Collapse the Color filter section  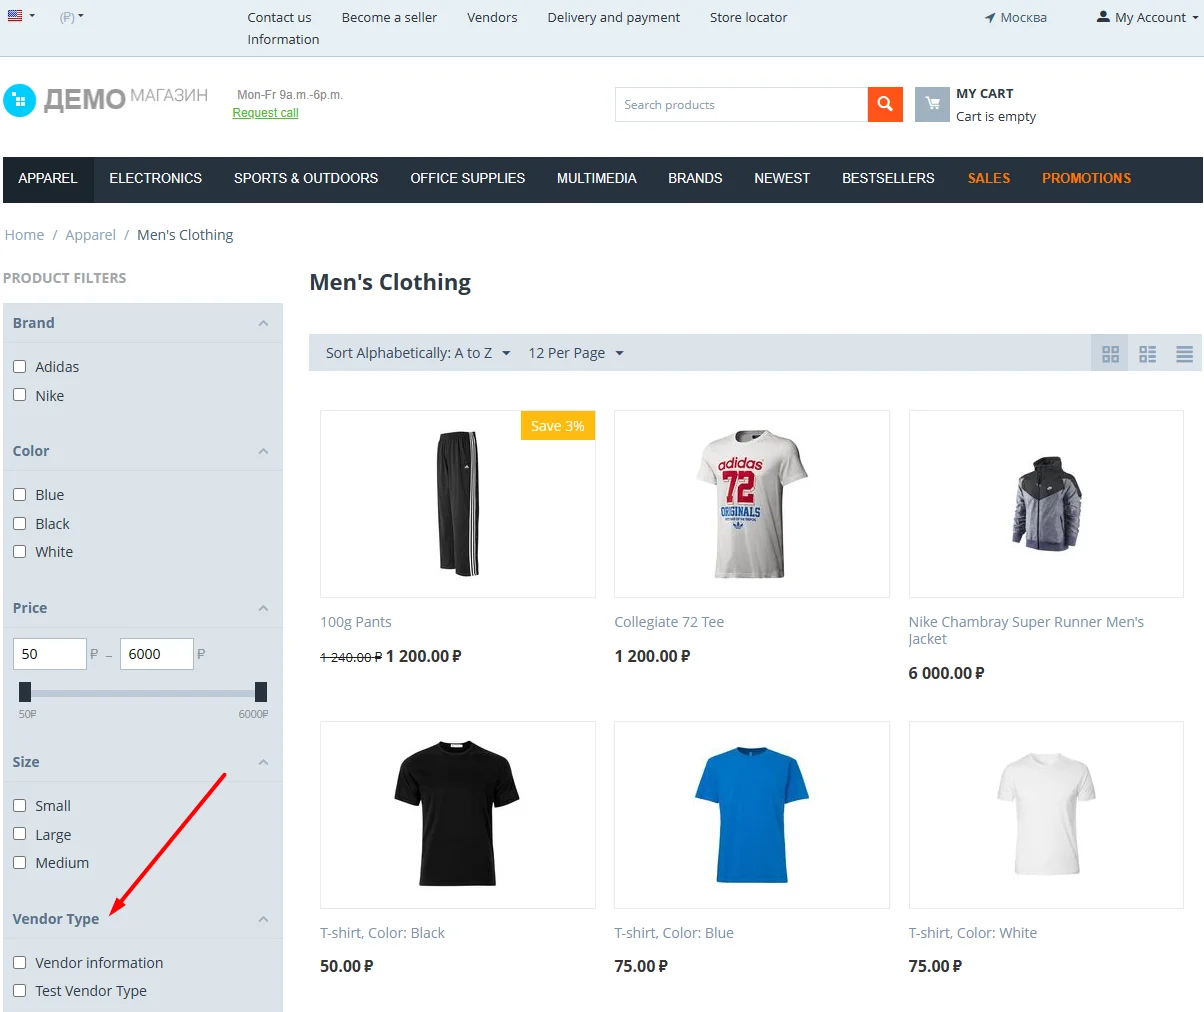point(263,451)
